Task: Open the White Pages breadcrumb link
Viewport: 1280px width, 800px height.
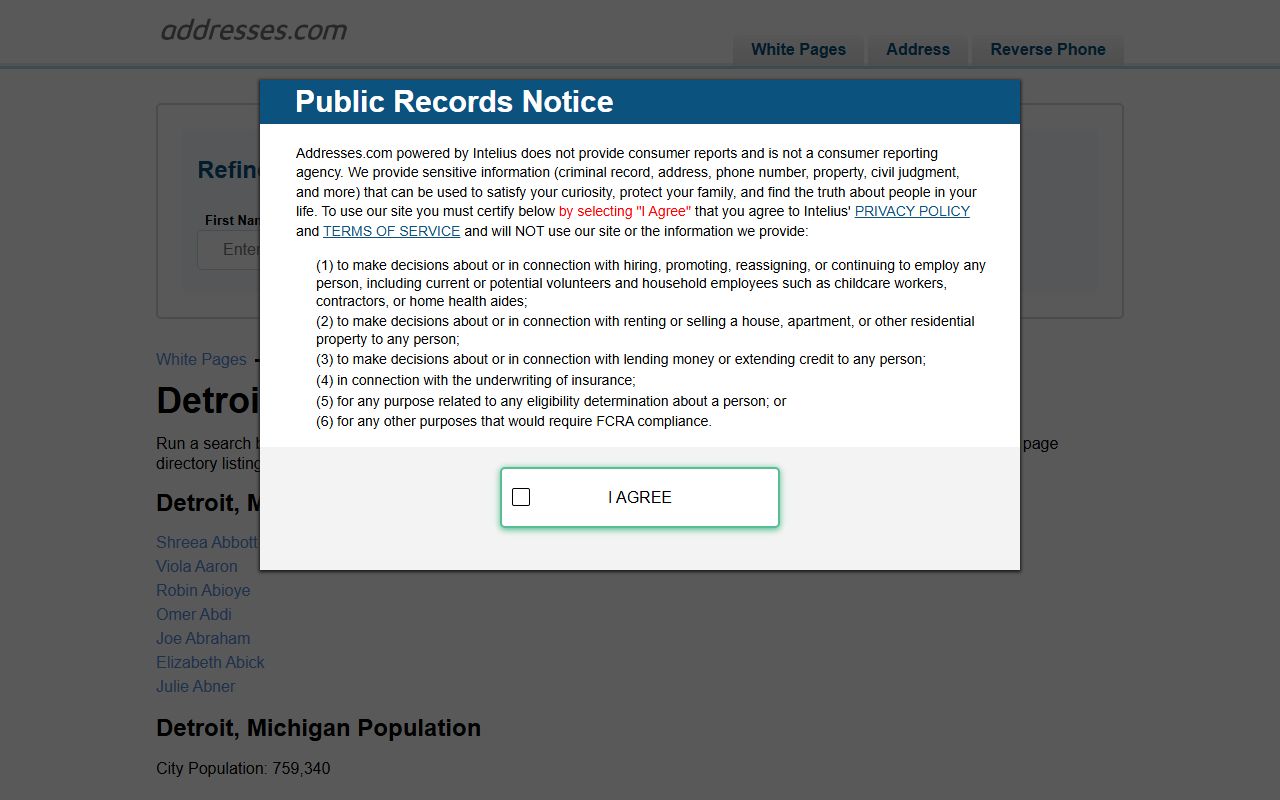Action: pyautogui.click(x=201, y=359)
